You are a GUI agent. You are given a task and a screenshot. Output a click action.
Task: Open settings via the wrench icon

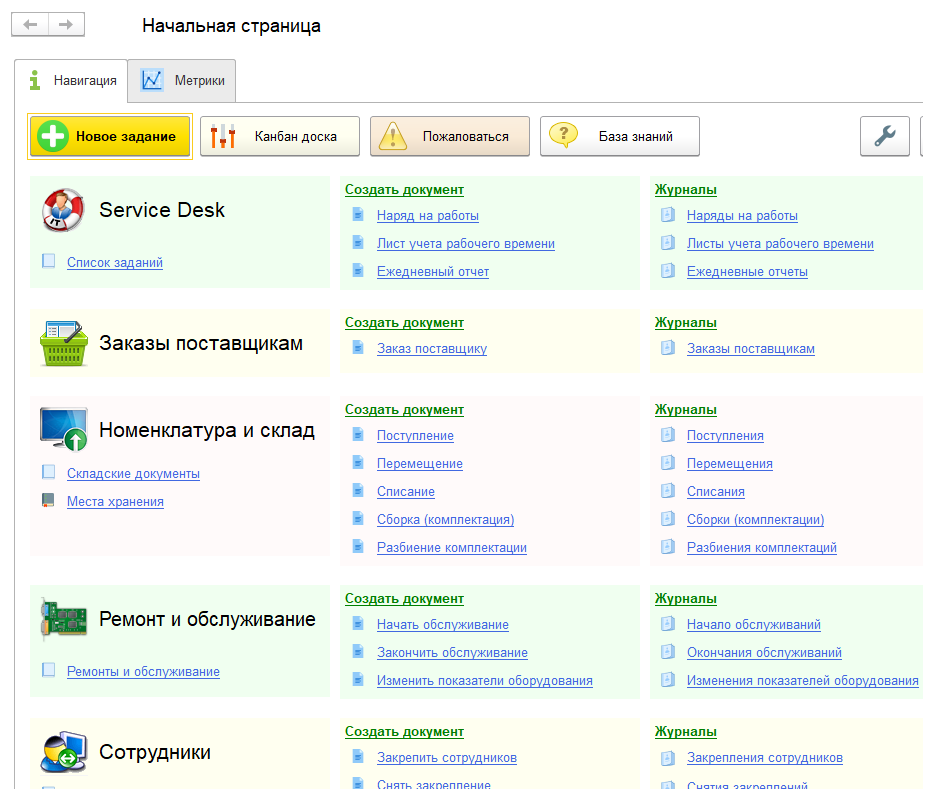point(884,137)
